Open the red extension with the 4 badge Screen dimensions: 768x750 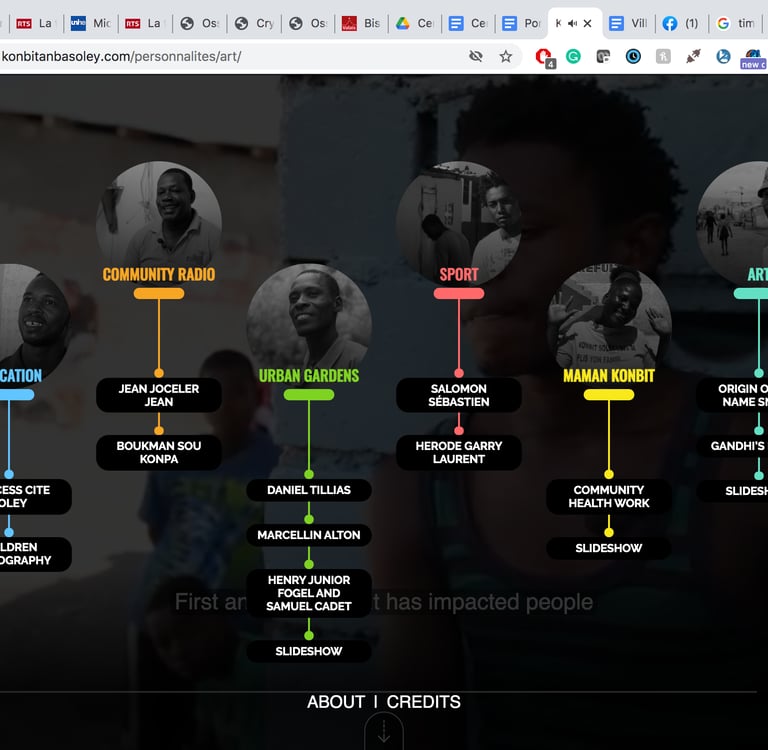pyautogui.click(x=544, y=57)
